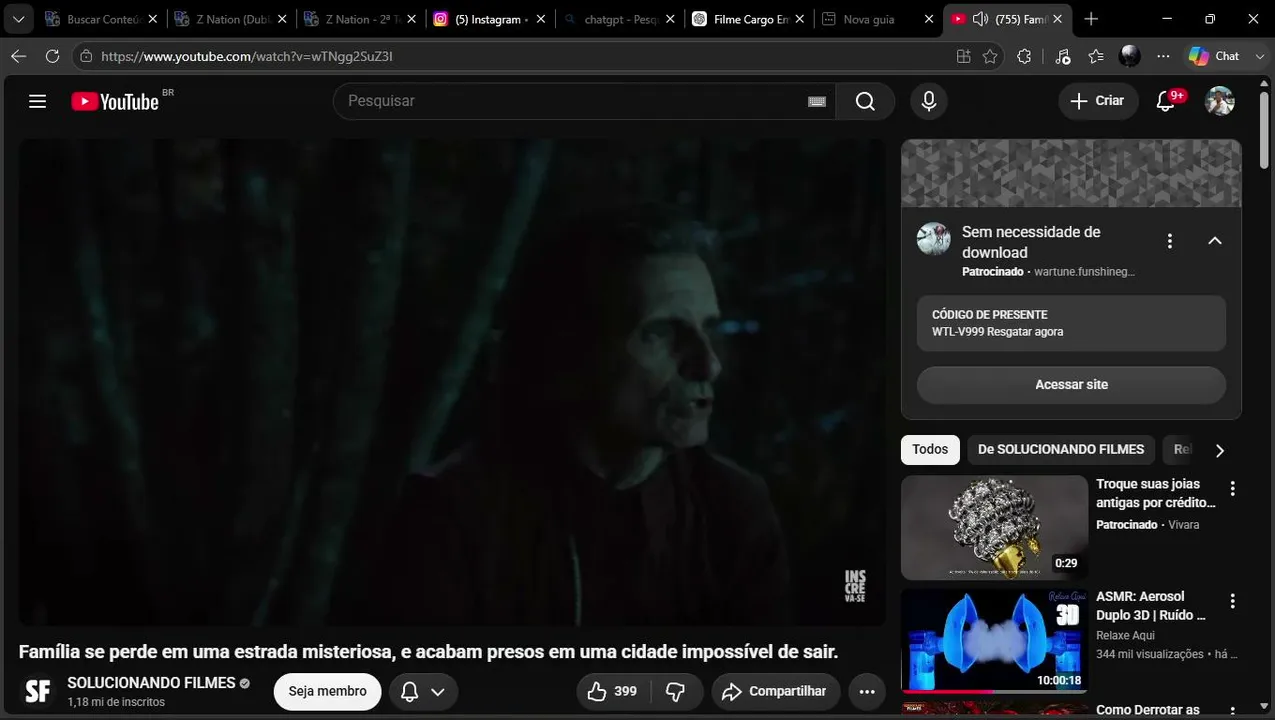The width and height of the screenshot is (1275, 720).
Task: Go back with browser back arrow
Action: tap(18, 56)
